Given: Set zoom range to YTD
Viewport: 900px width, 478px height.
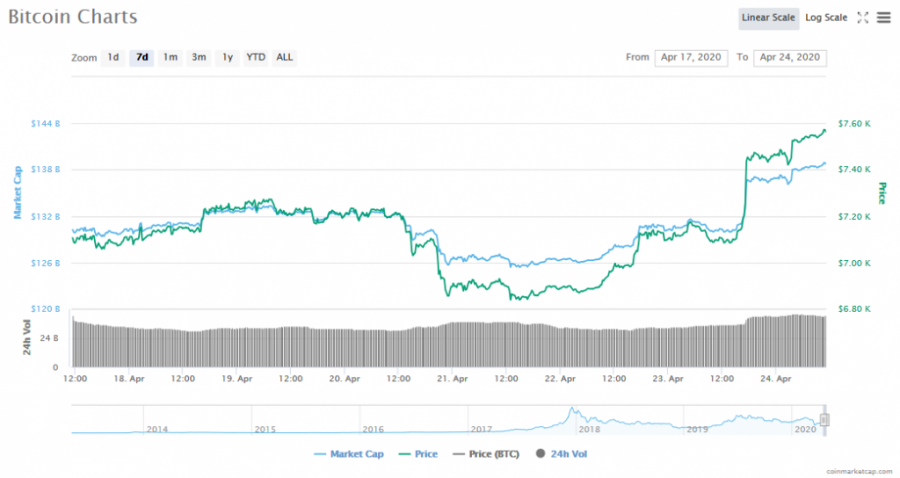Looking at the screenshot, I should (x=255, y=57).
